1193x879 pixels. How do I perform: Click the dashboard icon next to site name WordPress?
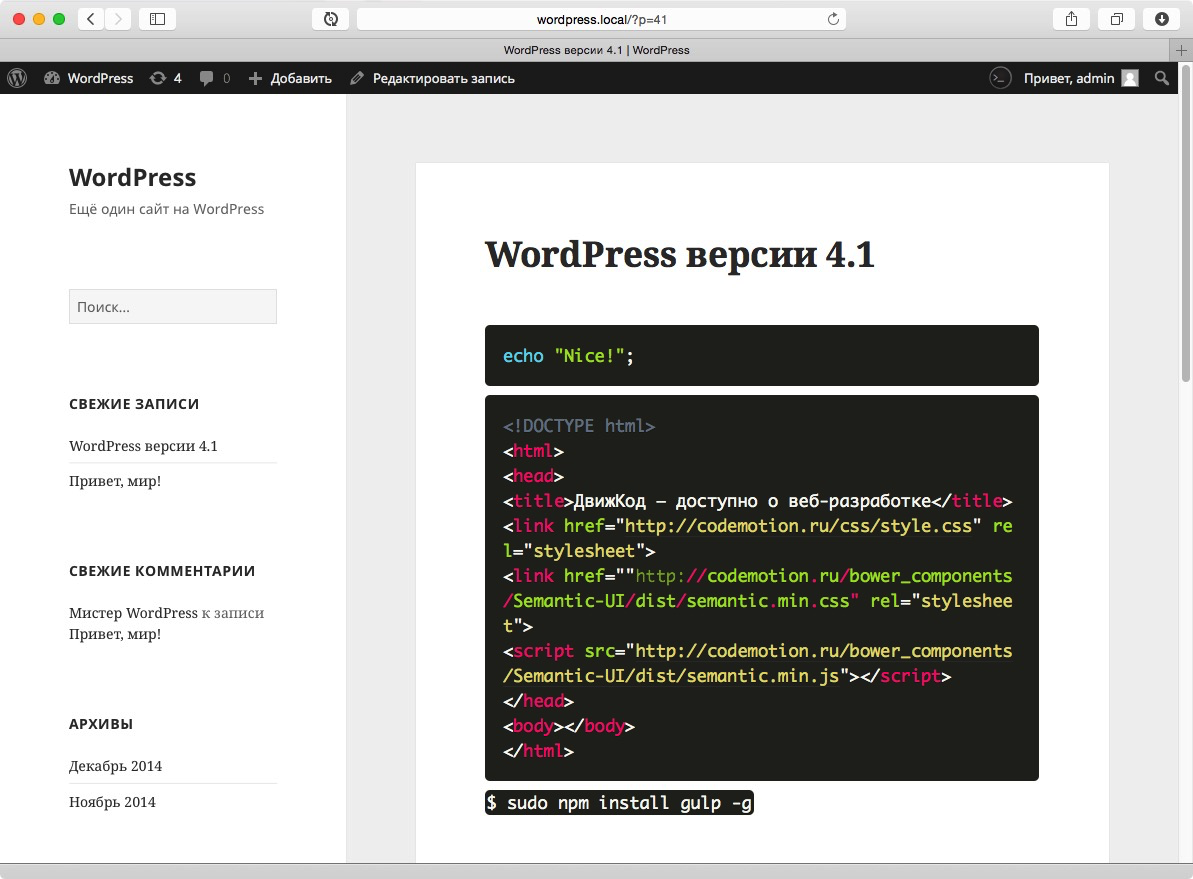click(x=52, y=78)
